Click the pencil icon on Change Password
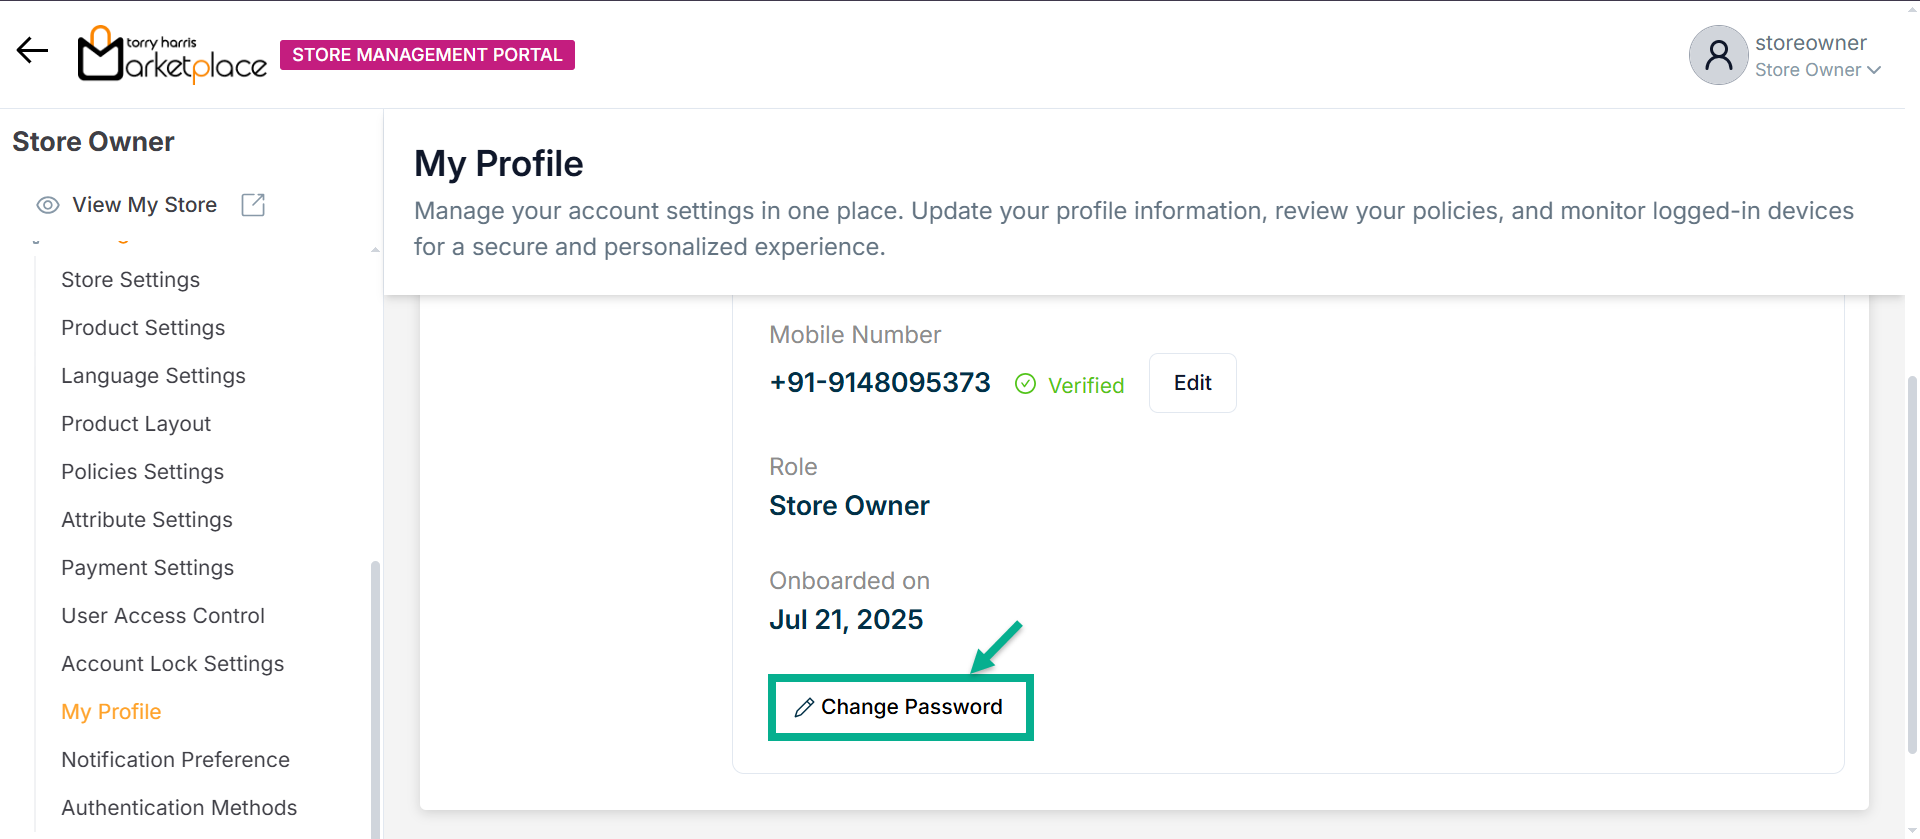The width and height of the screenshot is (1920, 839). tap(803, 708)
